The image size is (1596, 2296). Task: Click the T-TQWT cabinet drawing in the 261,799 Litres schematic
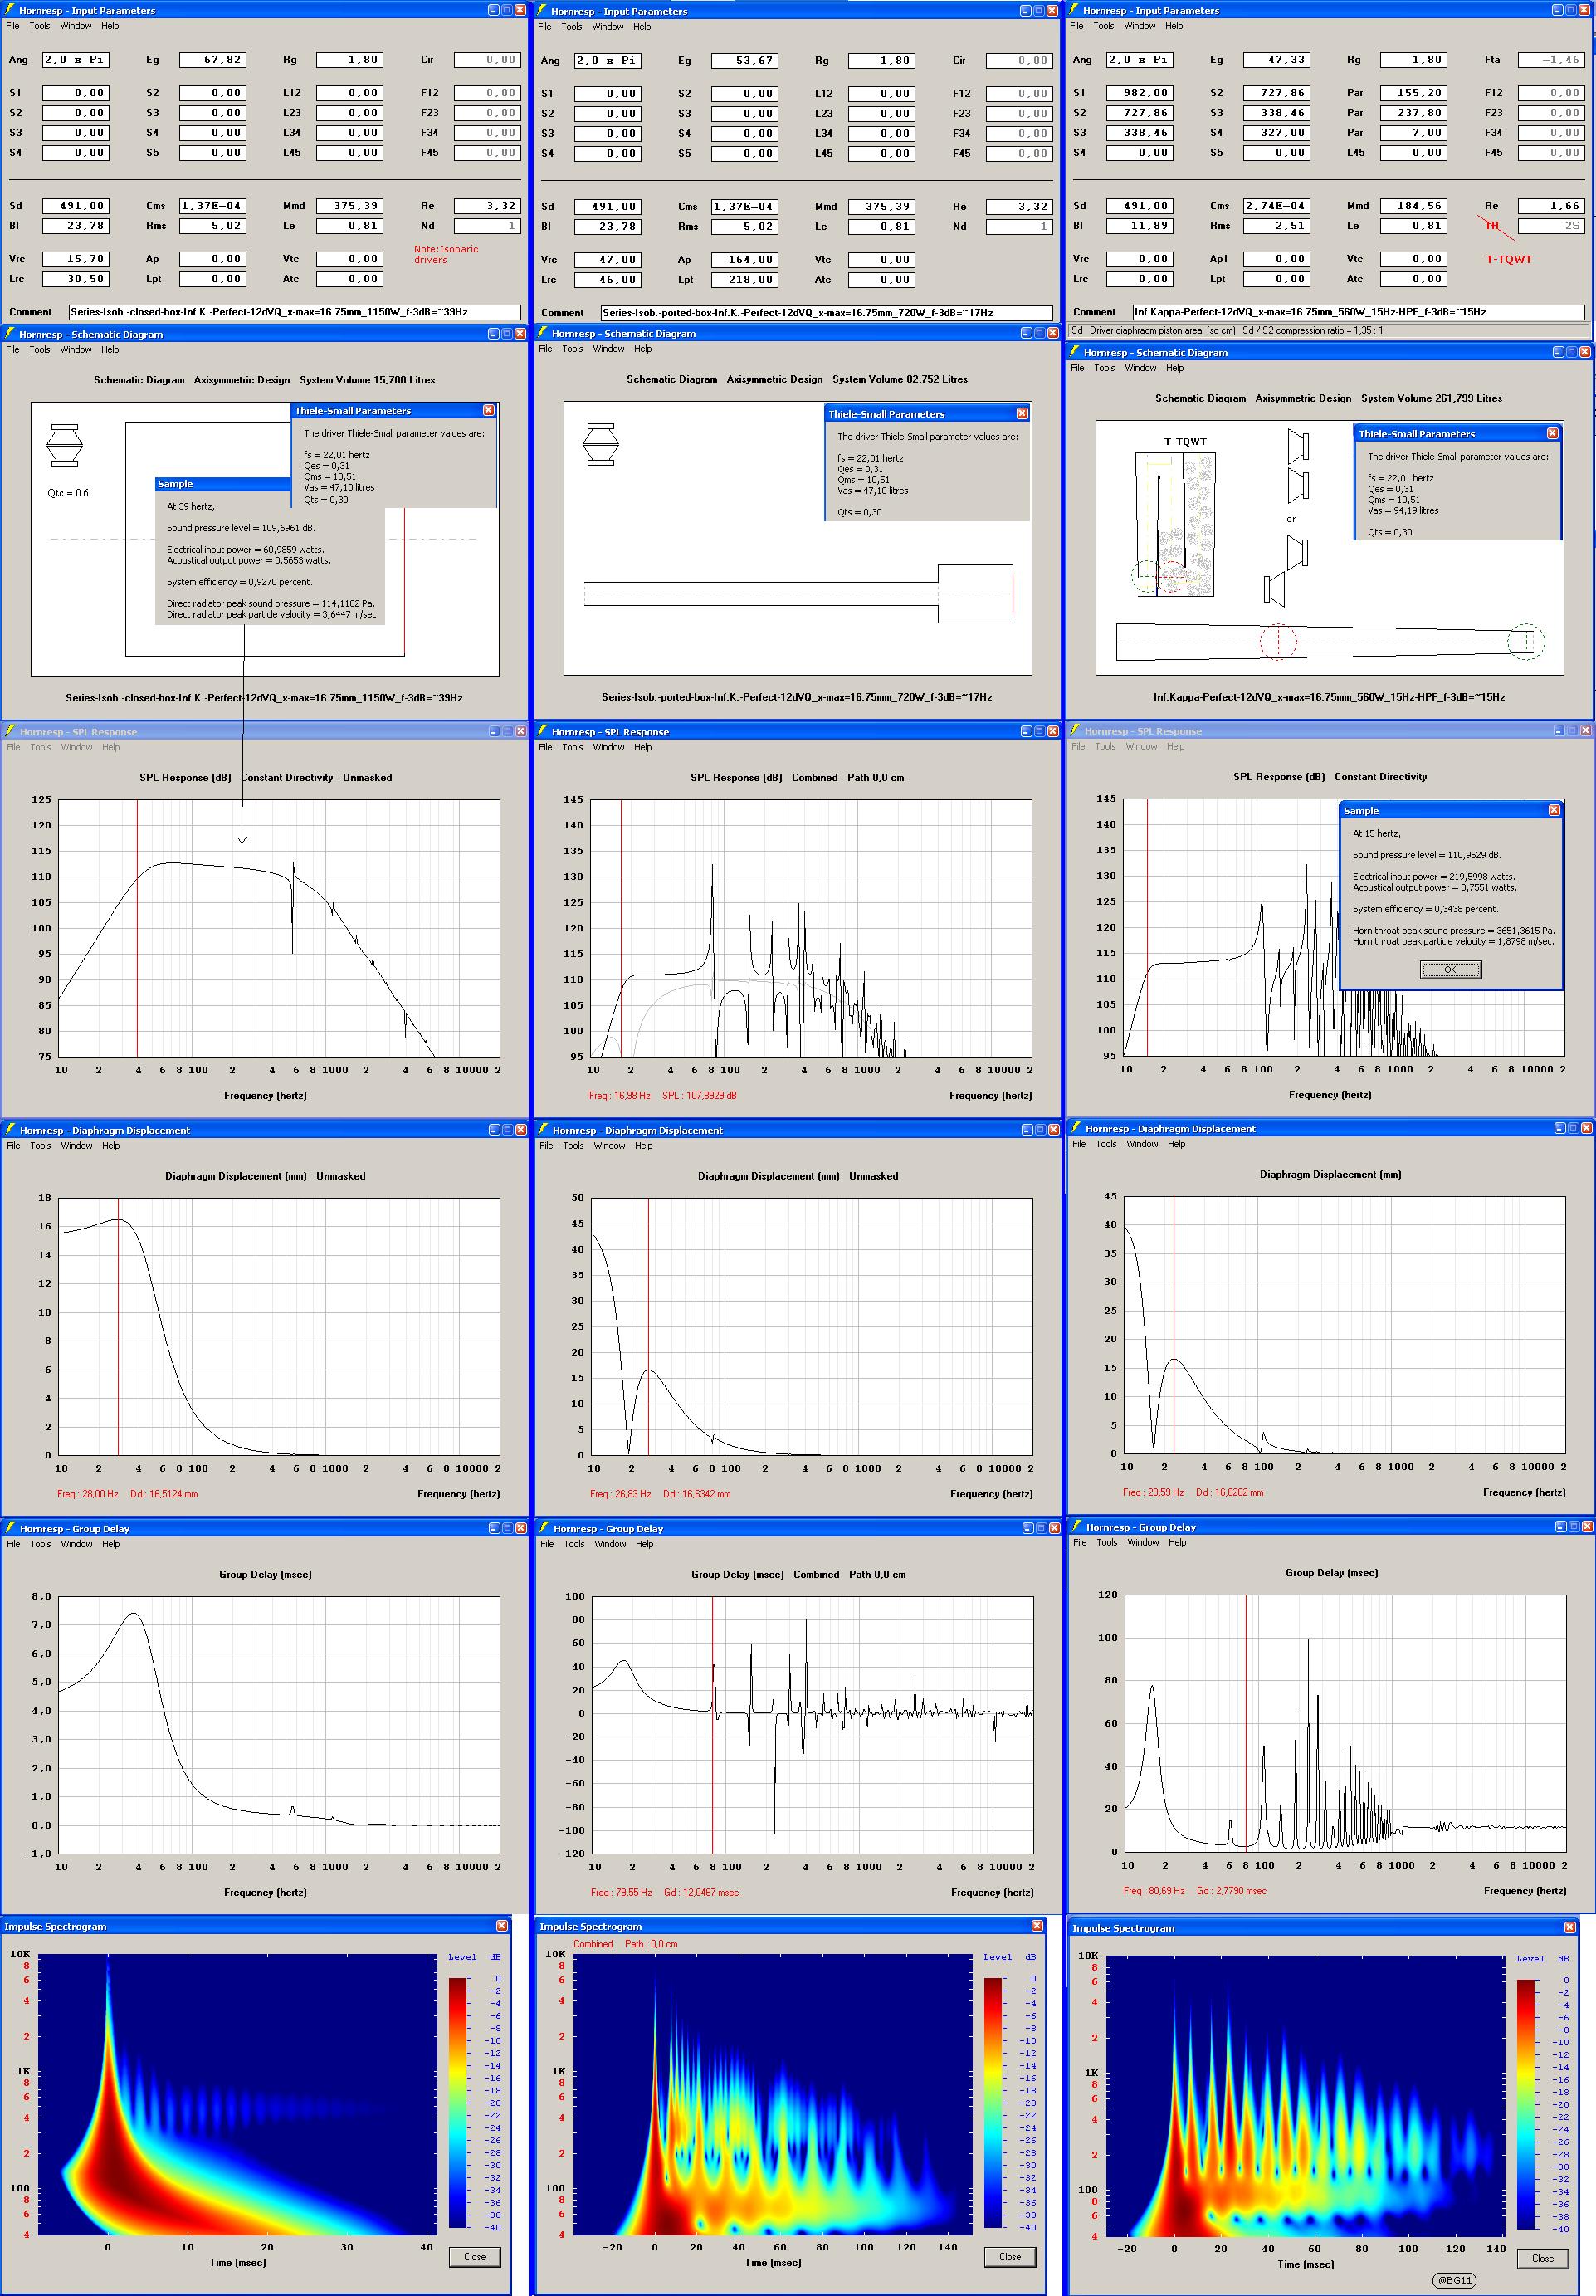pos(1176,524)
